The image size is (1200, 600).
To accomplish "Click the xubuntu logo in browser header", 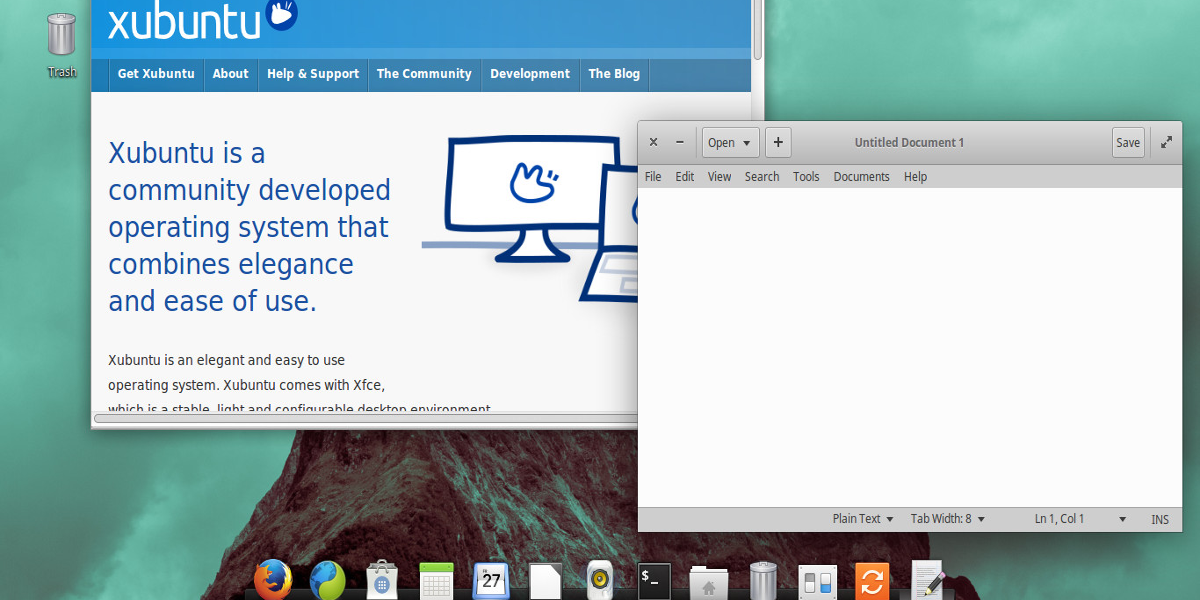I will [203, 19].
